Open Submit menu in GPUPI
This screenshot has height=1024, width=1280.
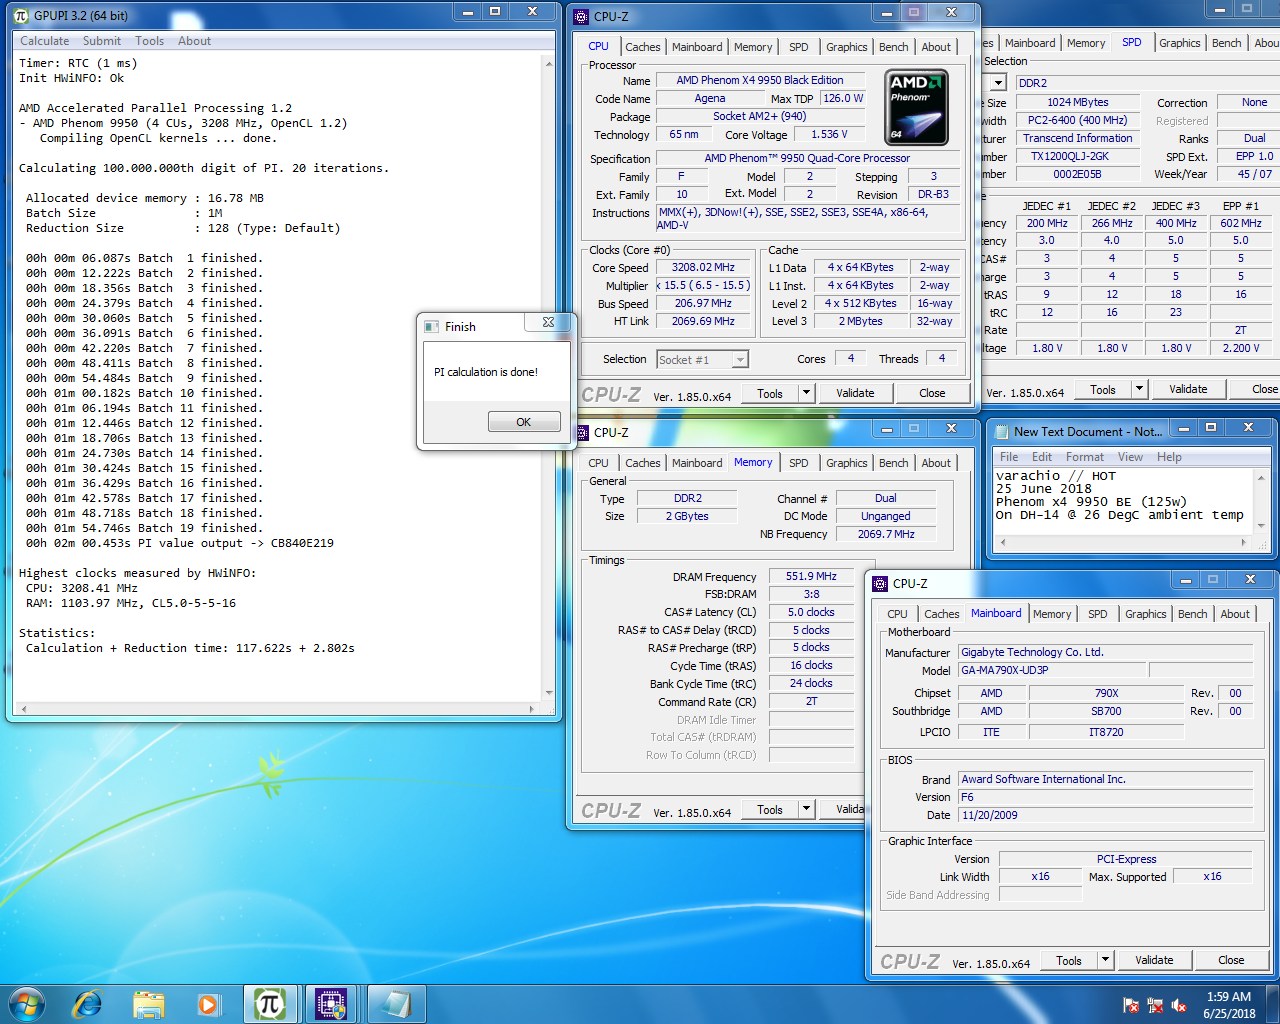pos(102,41)
